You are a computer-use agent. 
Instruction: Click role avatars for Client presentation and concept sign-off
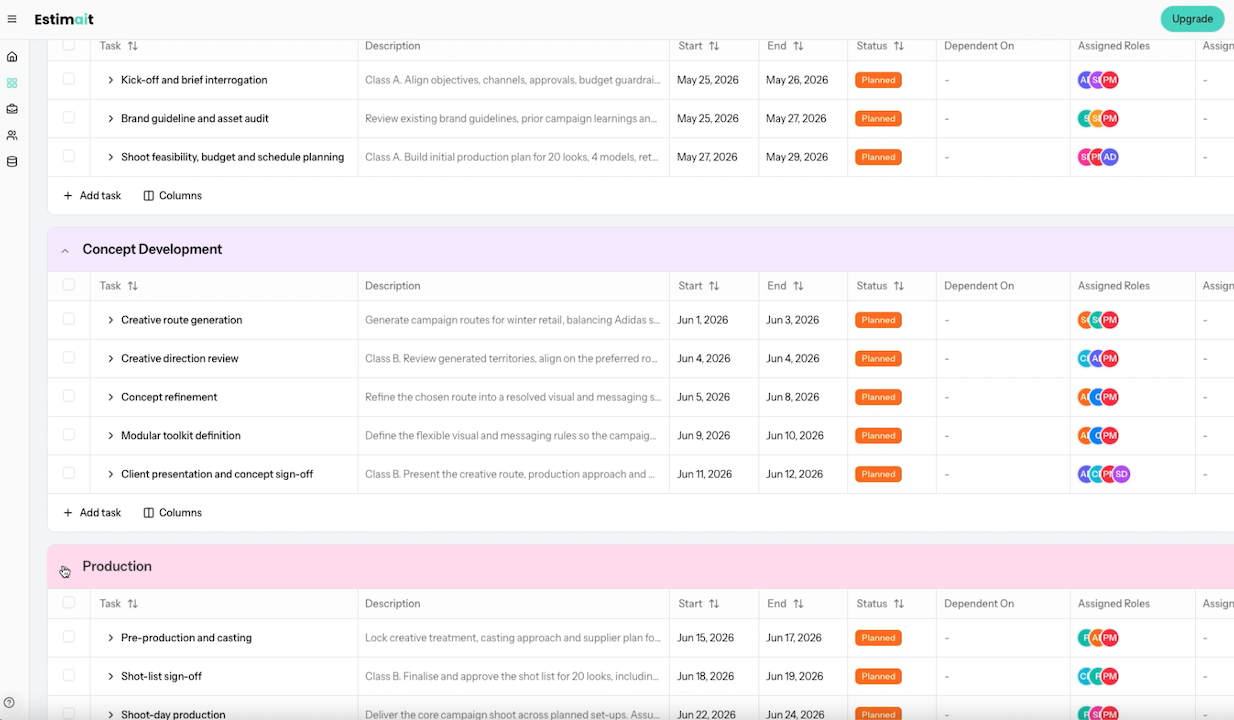(1104, 474)
